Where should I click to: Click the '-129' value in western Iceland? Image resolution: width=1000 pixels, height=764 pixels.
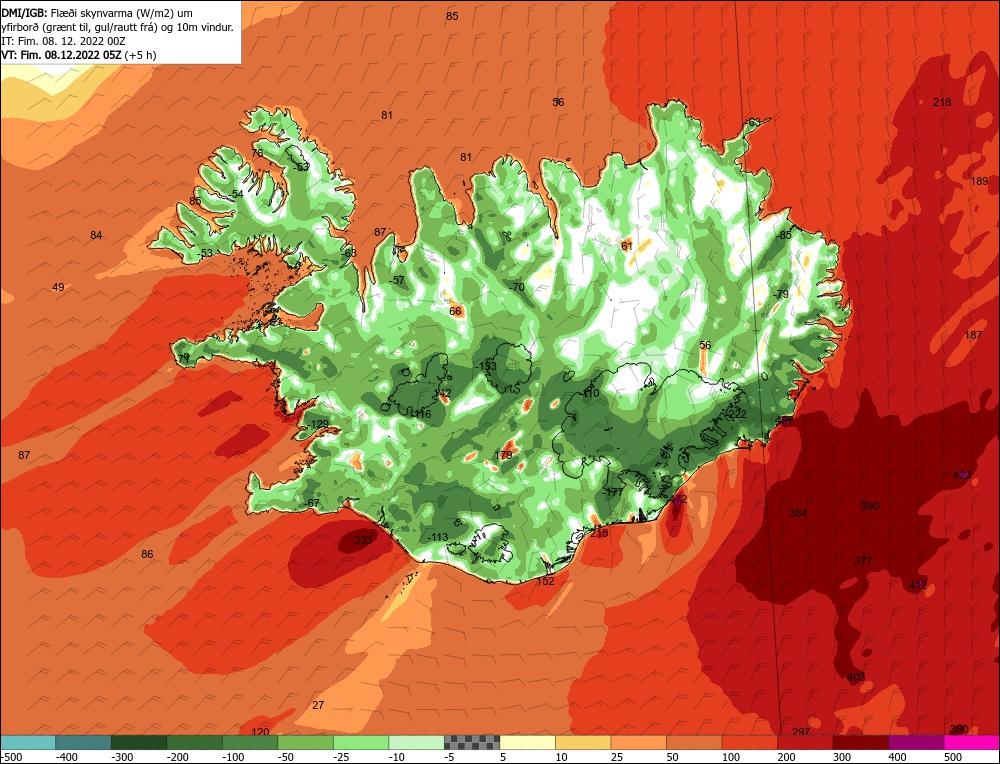click(318, 425)
